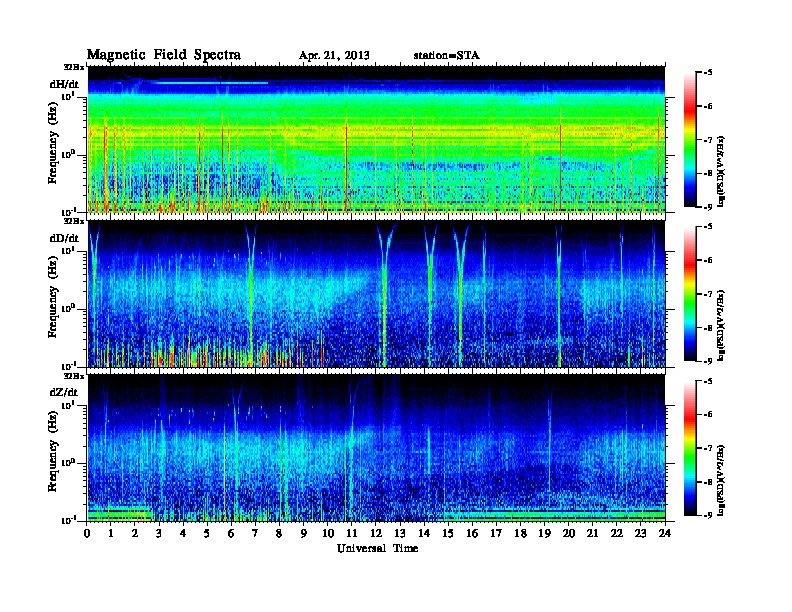
Task: Click the hour 6 tick label
Action: pos(232,533)
